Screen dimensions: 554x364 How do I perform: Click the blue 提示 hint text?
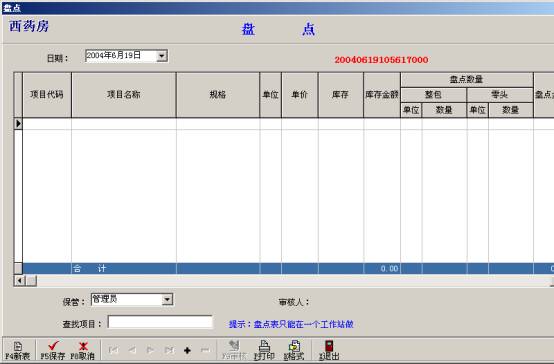click(x=291, y=324)
